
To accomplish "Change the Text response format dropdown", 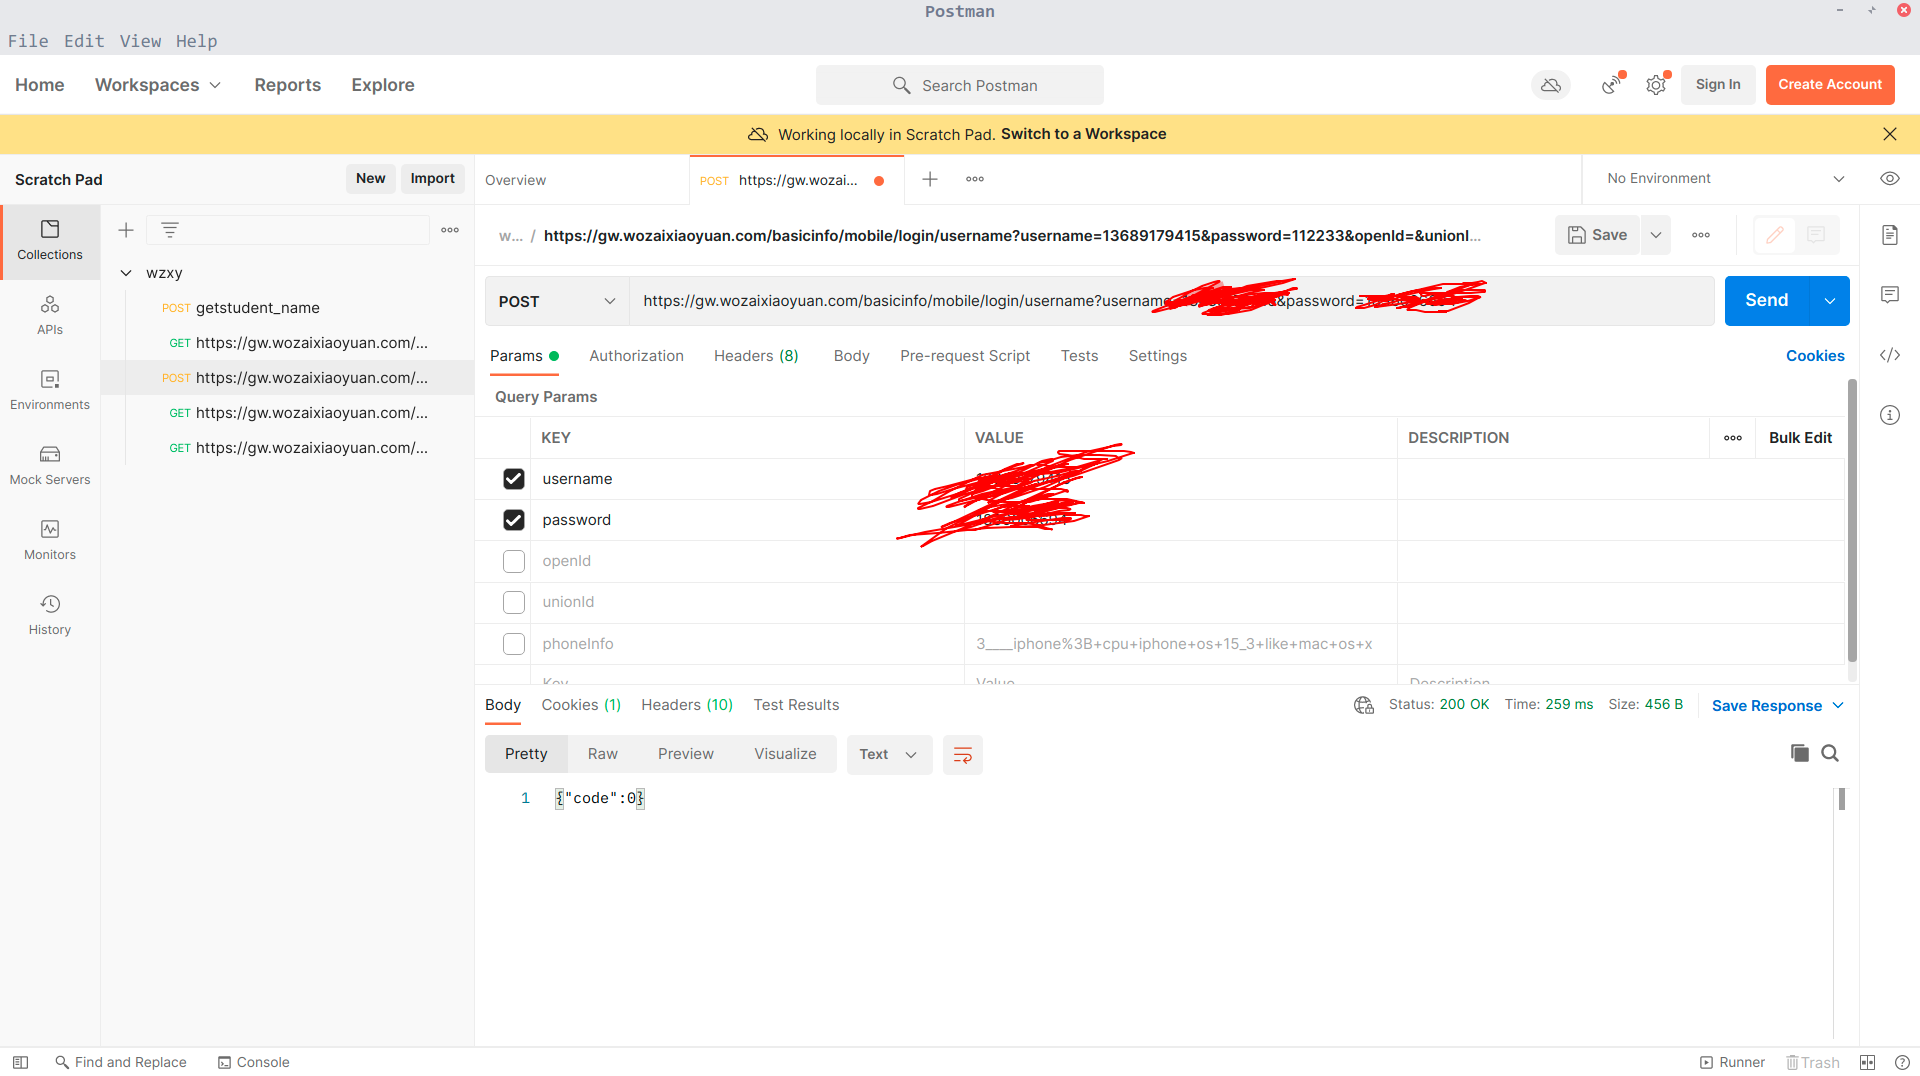I will [x=889, y=755].
